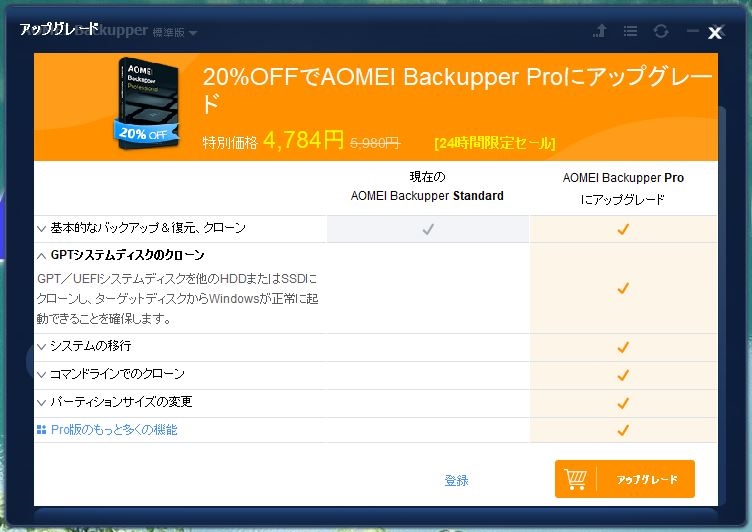This screenshot has width=752, height=532.
Task: Click the 特別価格 label
Action: (x=230, y=142)
